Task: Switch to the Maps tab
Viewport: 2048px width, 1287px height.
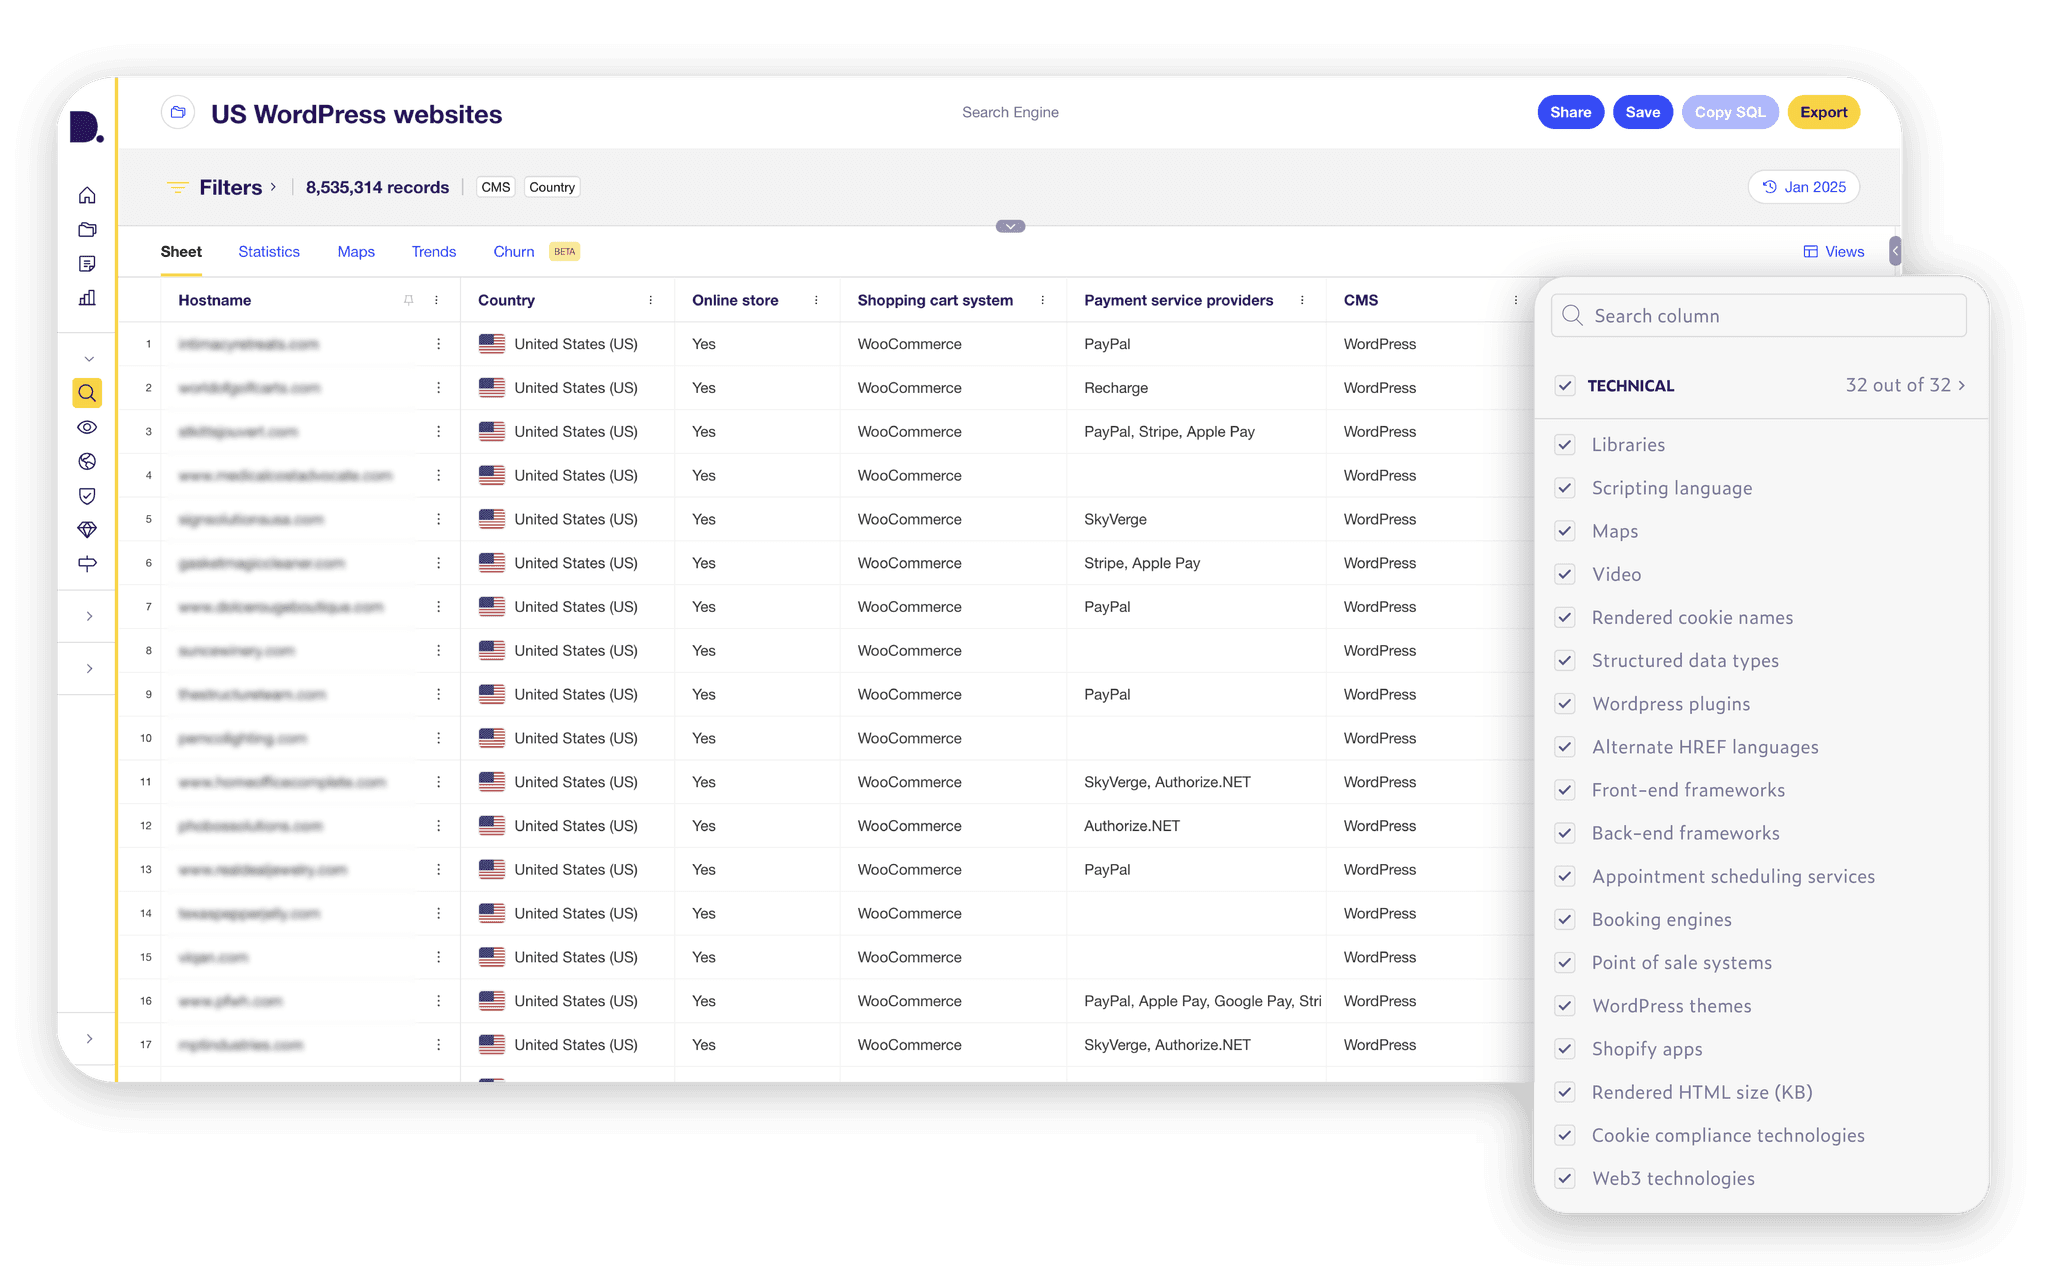Action: tap(354, 251)
